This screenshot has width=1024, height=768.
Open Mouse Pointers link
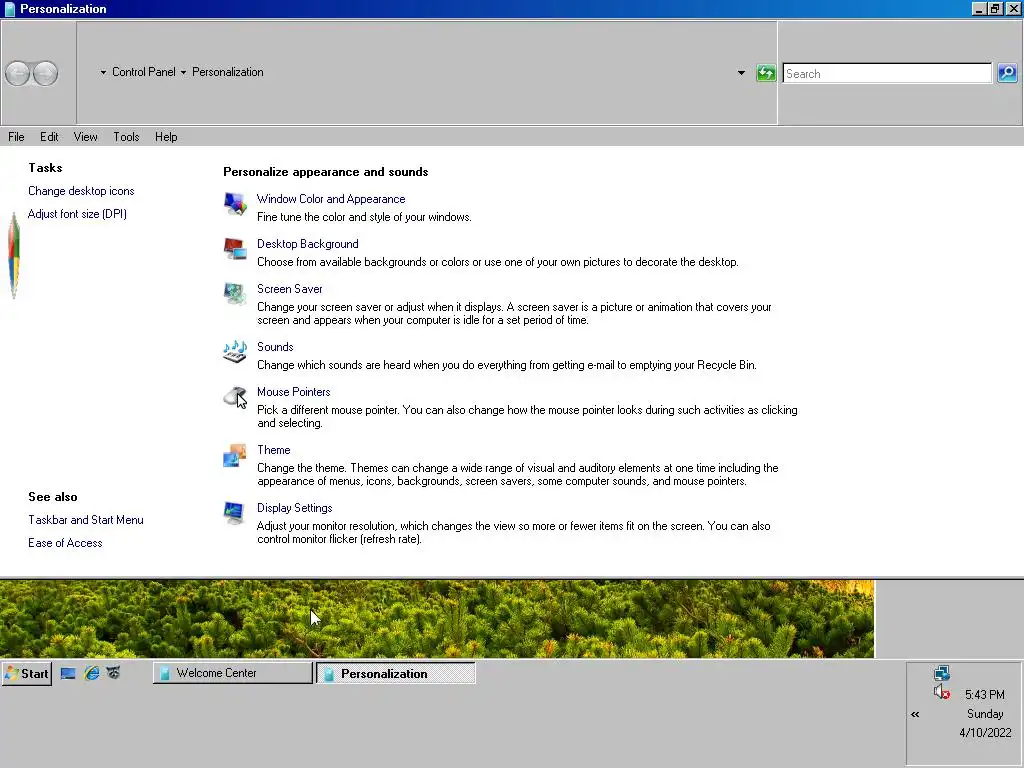pyautogui.click(x=293, y=392)
